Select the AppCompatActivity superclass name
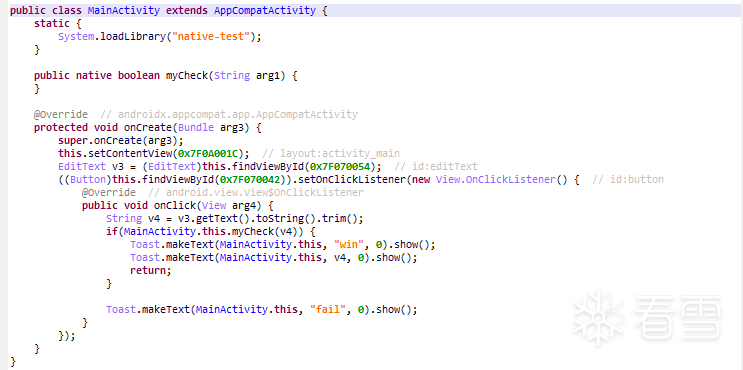743x370 pixels. click(265, 10)
